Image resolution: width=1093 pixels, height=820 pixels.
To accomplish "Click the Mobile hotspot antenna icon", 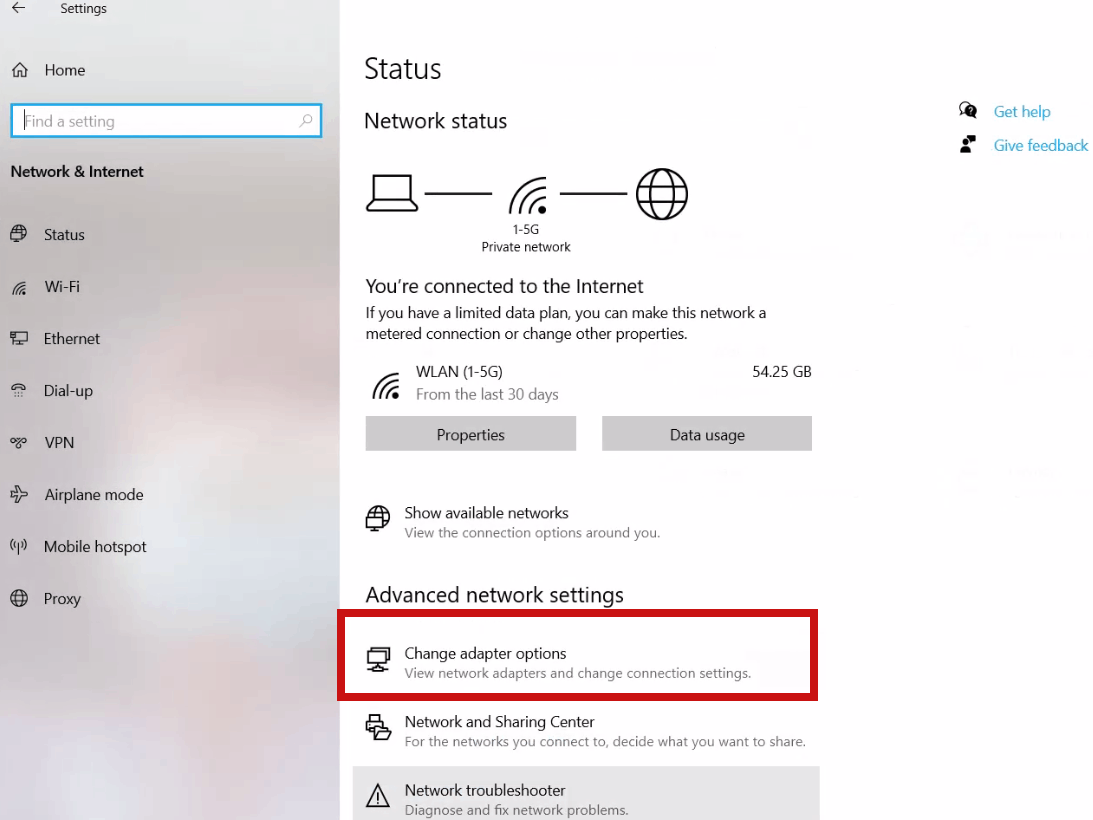I will tap(19, 546).
